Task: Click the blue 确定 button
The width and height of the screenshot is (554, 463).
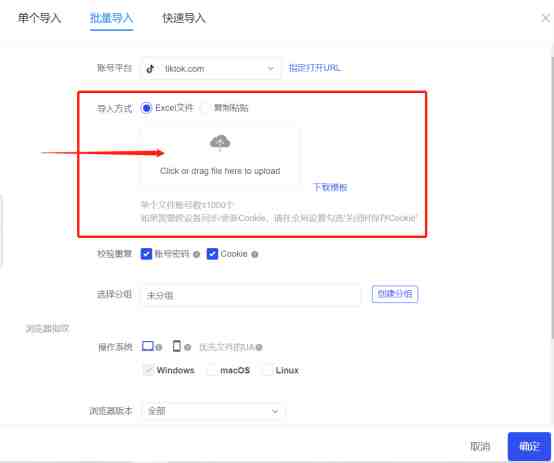Action: [x=529, y=446]
